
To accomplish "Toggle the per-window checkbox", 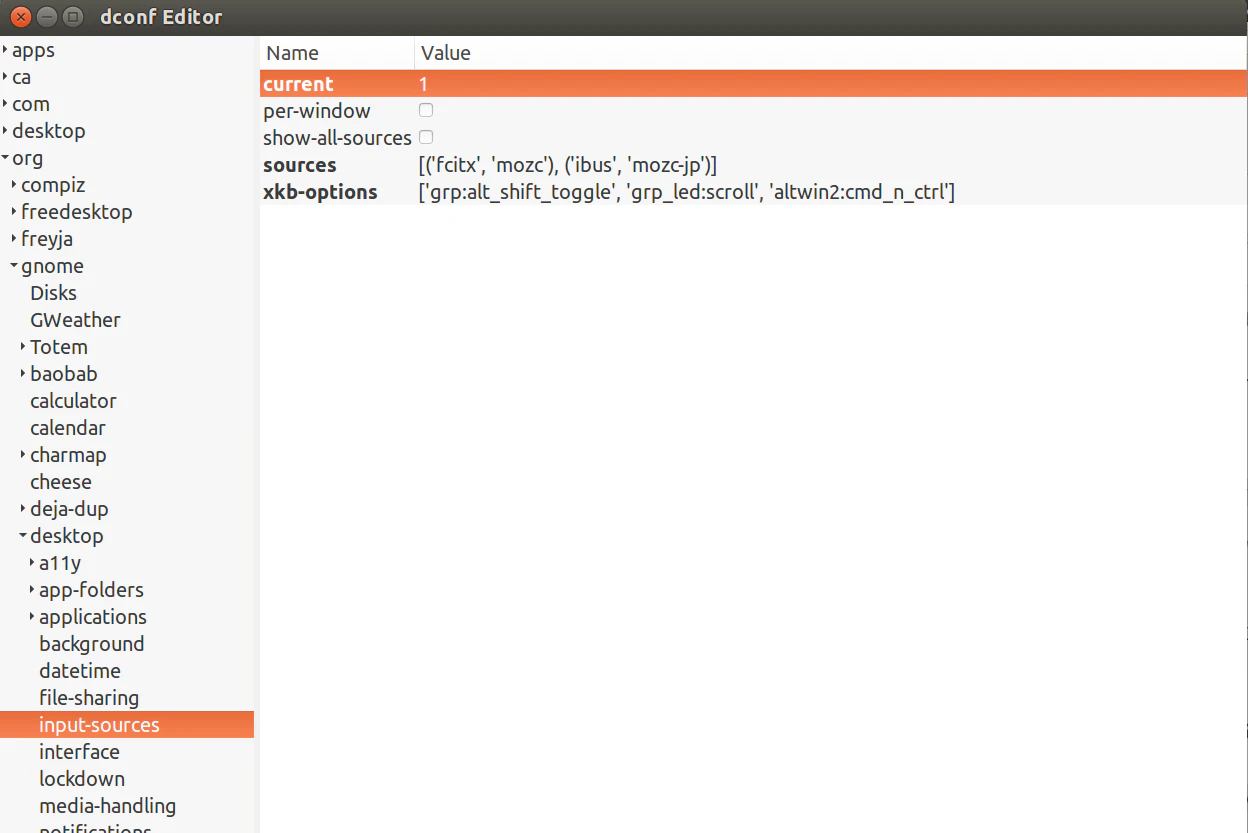I will (426, 110).
